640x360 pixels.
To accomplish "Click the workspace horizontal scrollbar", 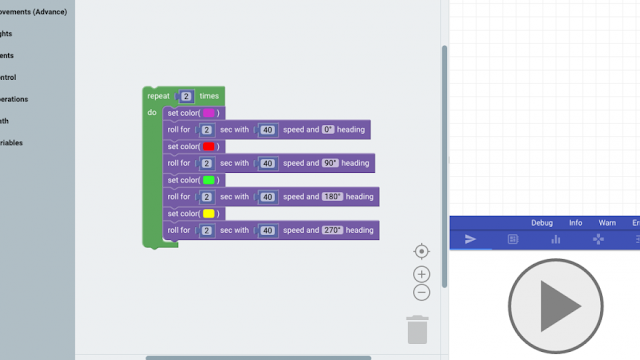I will 258,358.
